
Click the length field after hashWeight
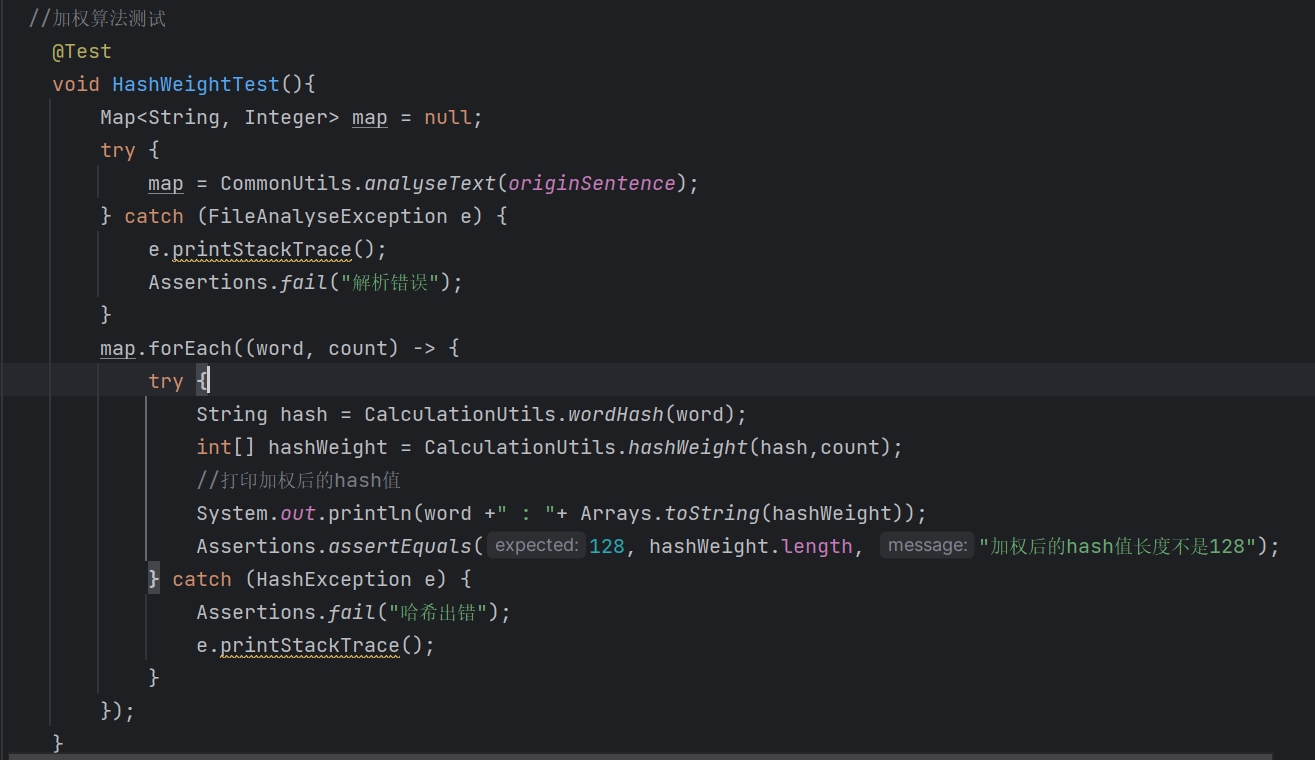pyautogui.click(x=817, y=546)
